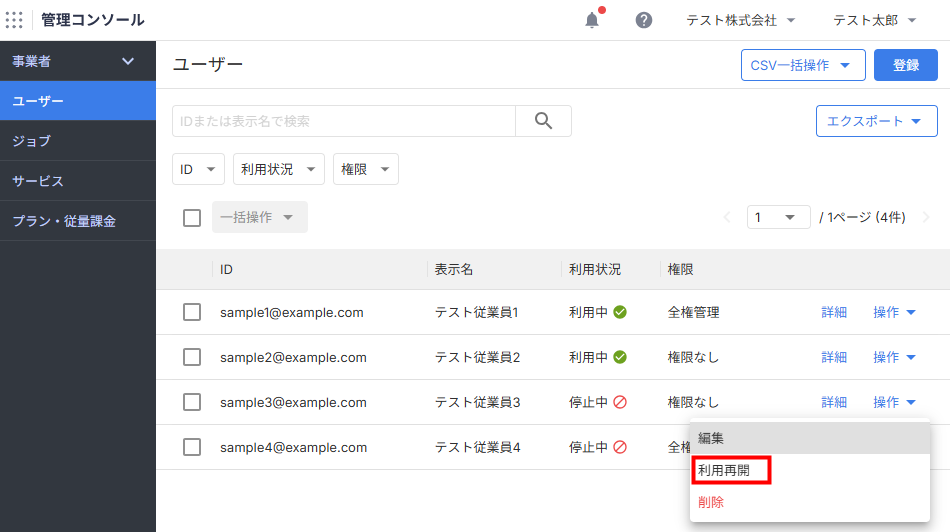
Task: Select 削除 in the operation menu
Action: click(711, 502)
